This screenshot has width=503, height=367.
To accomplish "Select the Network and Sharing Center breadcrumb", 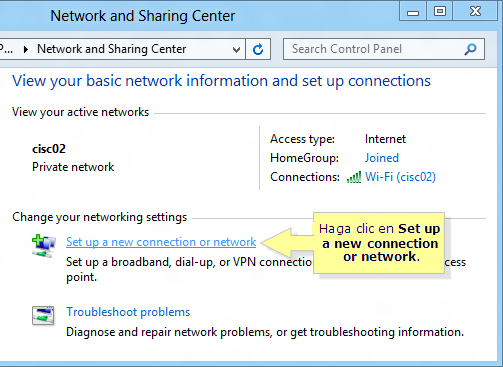I will (112, 49).
